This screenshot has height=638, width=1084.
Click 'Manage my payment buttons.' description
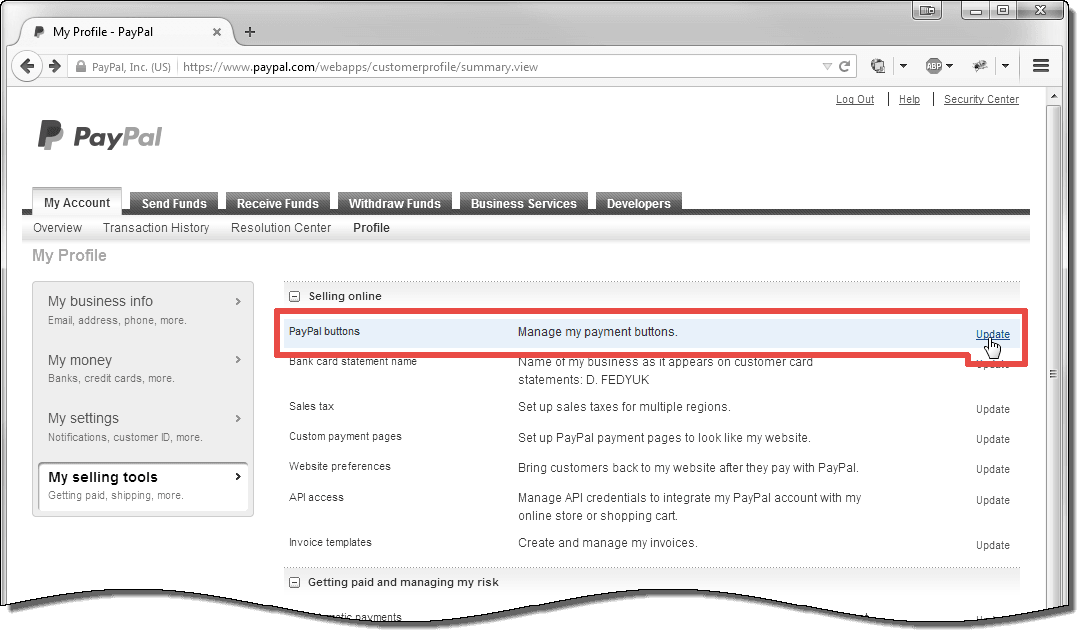(598, 332)
